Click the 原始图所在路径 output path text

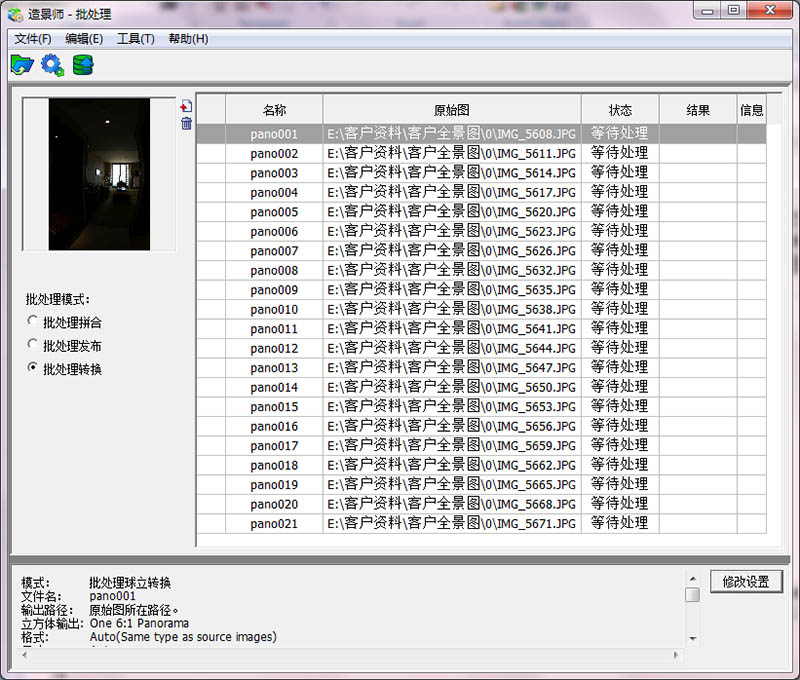click(134, 610)
